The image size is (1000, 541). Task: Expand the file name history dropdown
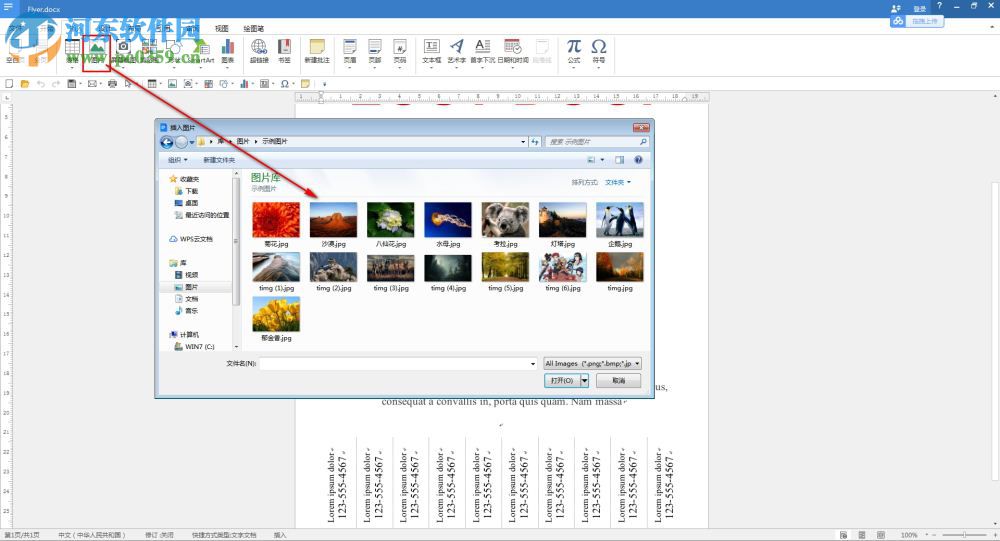click(533, 364)
